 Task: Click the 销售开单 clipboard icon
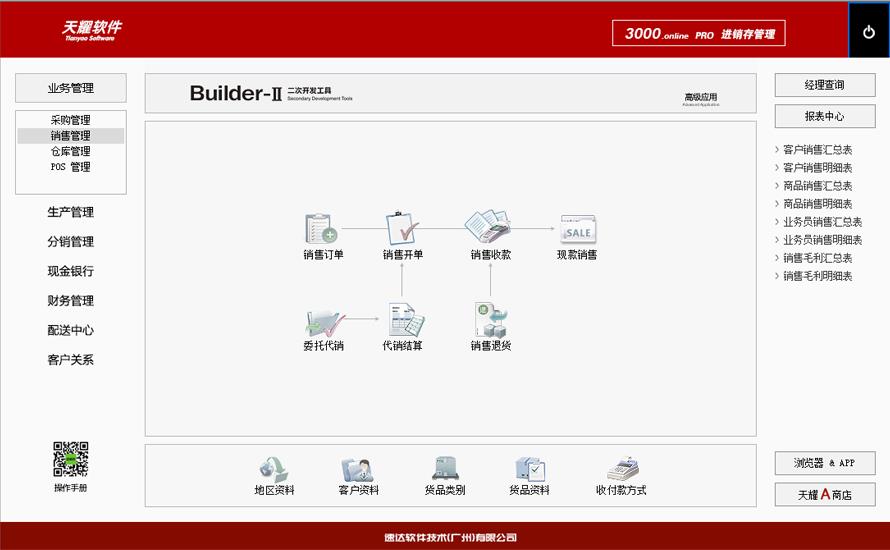[x=402, y=228]
